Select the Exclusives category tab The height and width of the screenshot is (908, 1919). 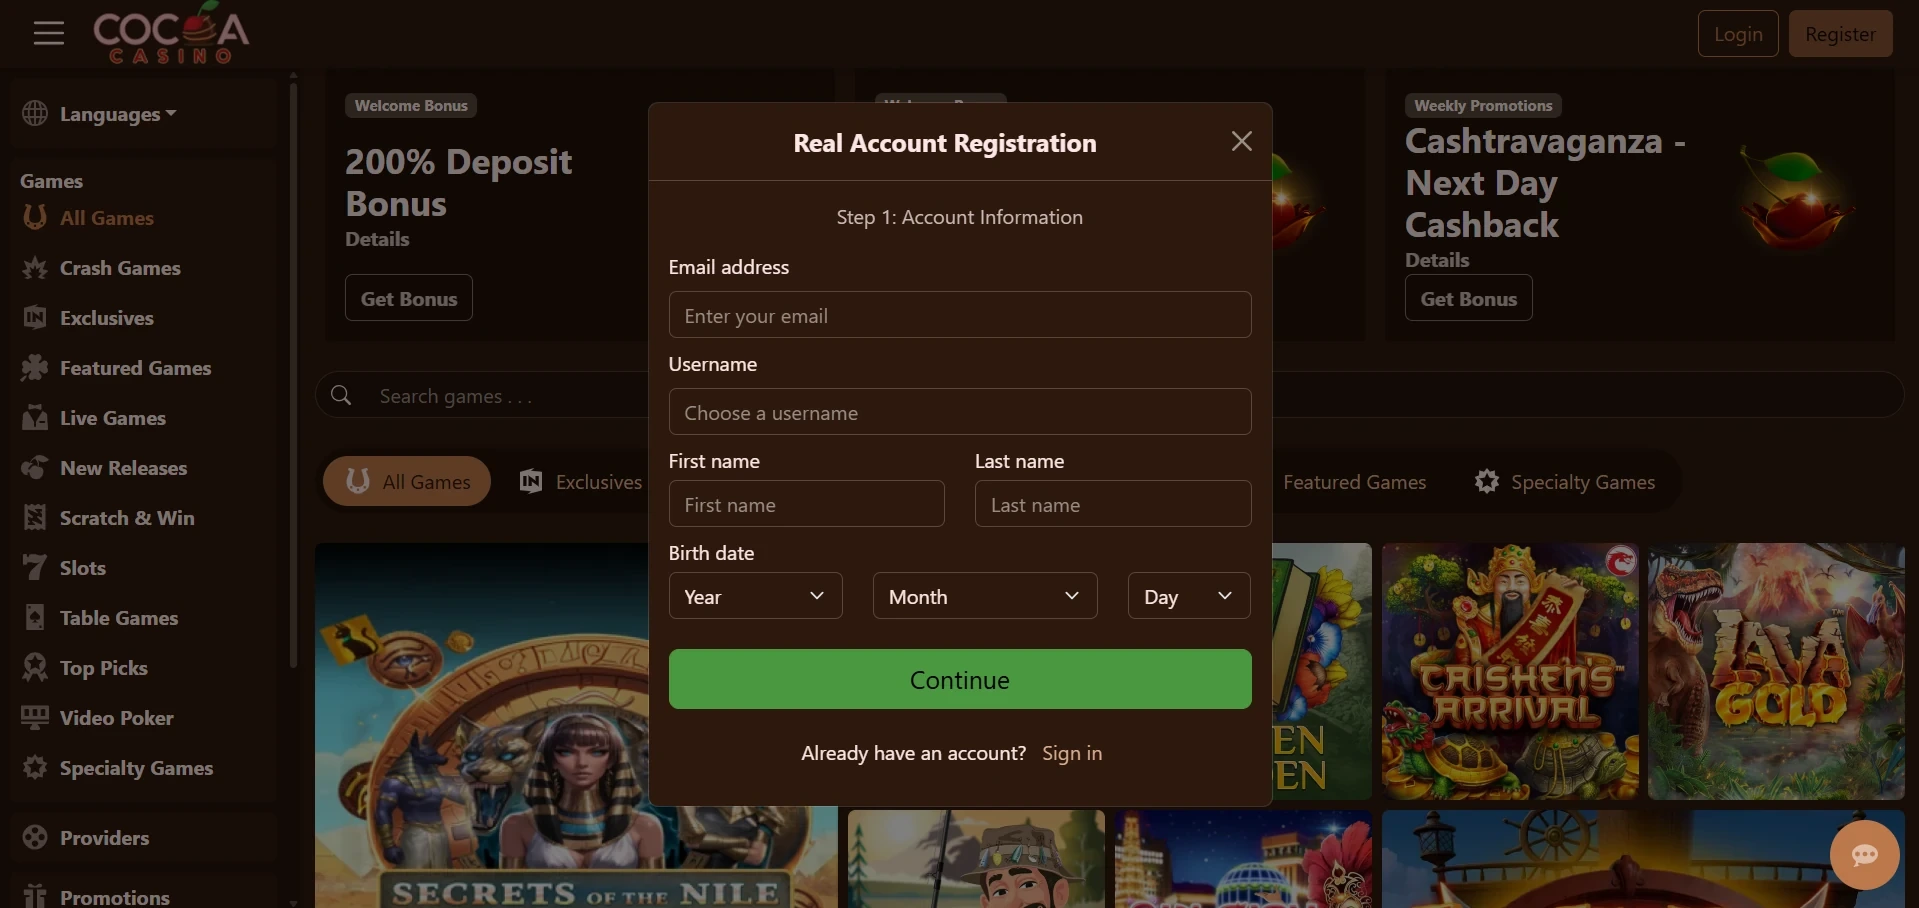point(581,482)
